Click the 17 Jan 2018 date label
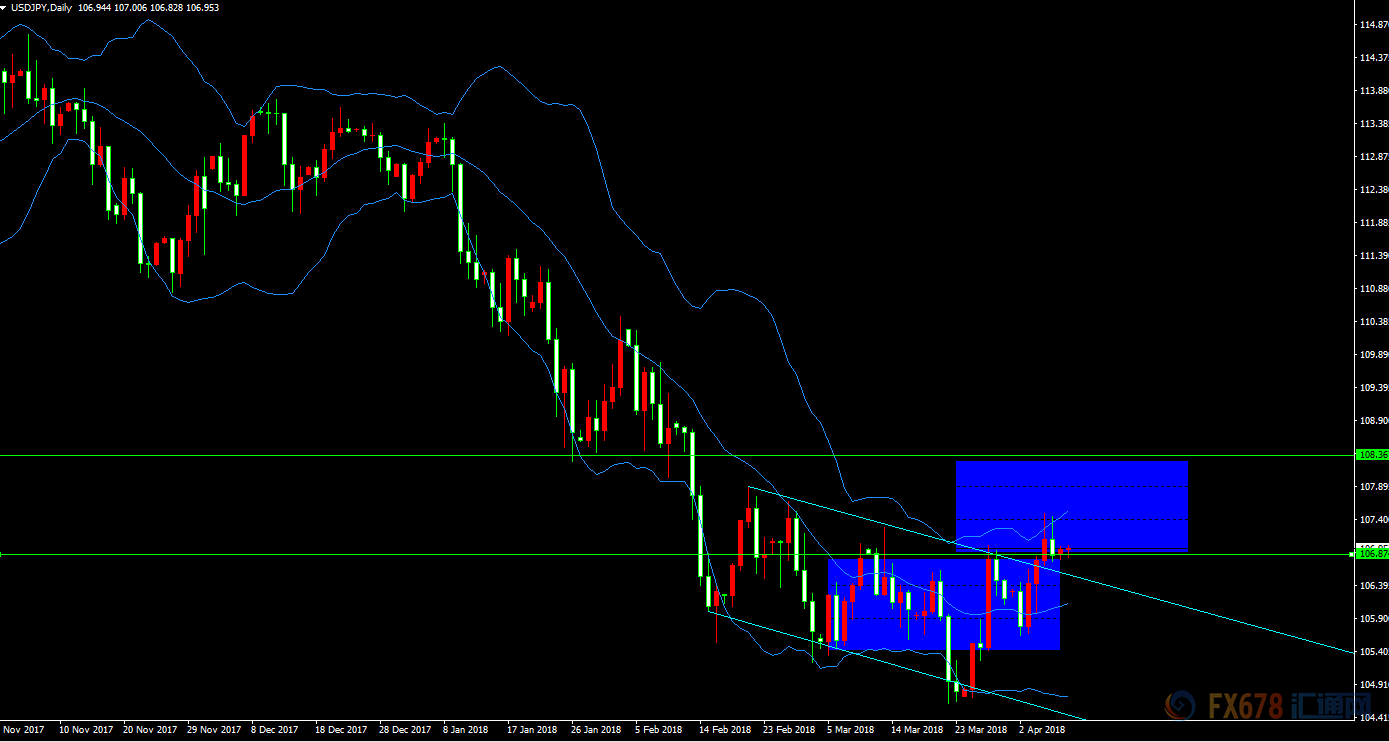Image resolution: width=1389 pixels, height=742 pixels. [x=532, y=730]
